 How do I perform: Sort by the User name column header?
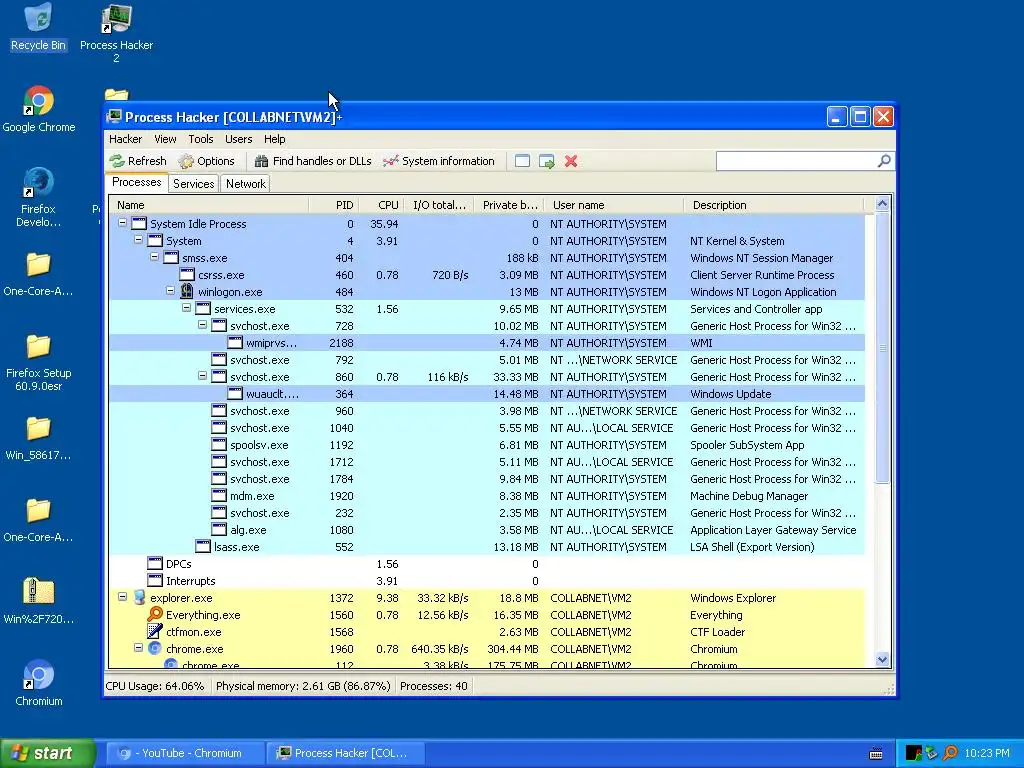[x=614, y=205]
